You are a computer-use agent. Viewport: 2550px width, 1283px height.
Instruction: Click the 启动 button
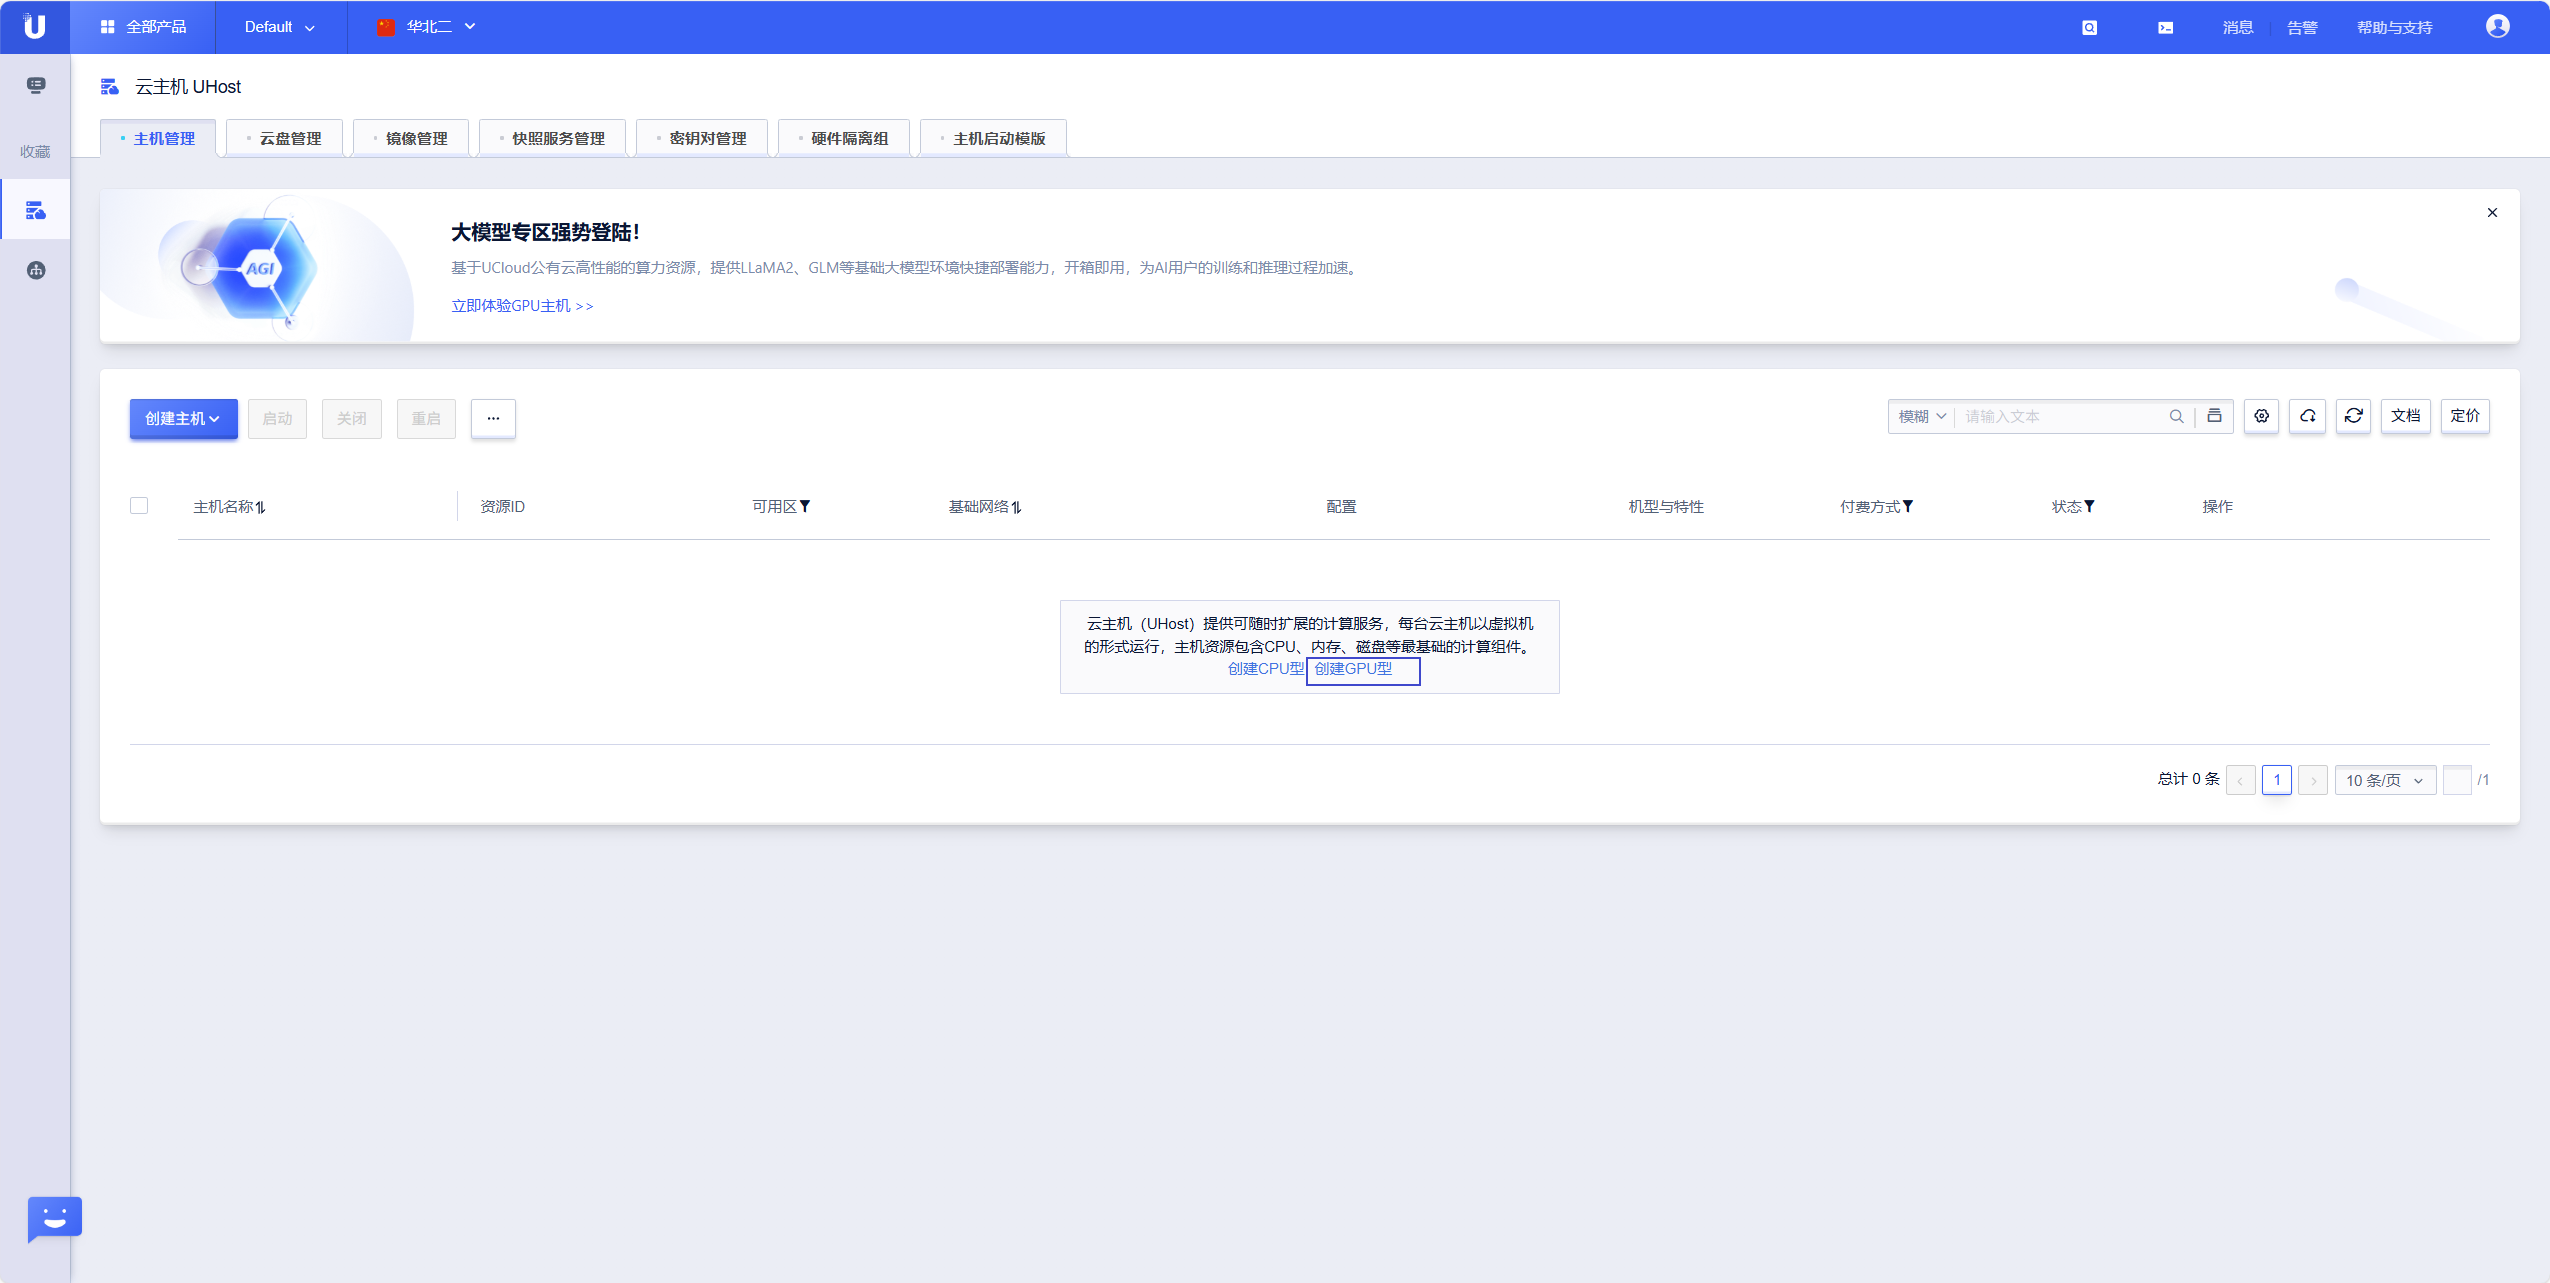277,418
